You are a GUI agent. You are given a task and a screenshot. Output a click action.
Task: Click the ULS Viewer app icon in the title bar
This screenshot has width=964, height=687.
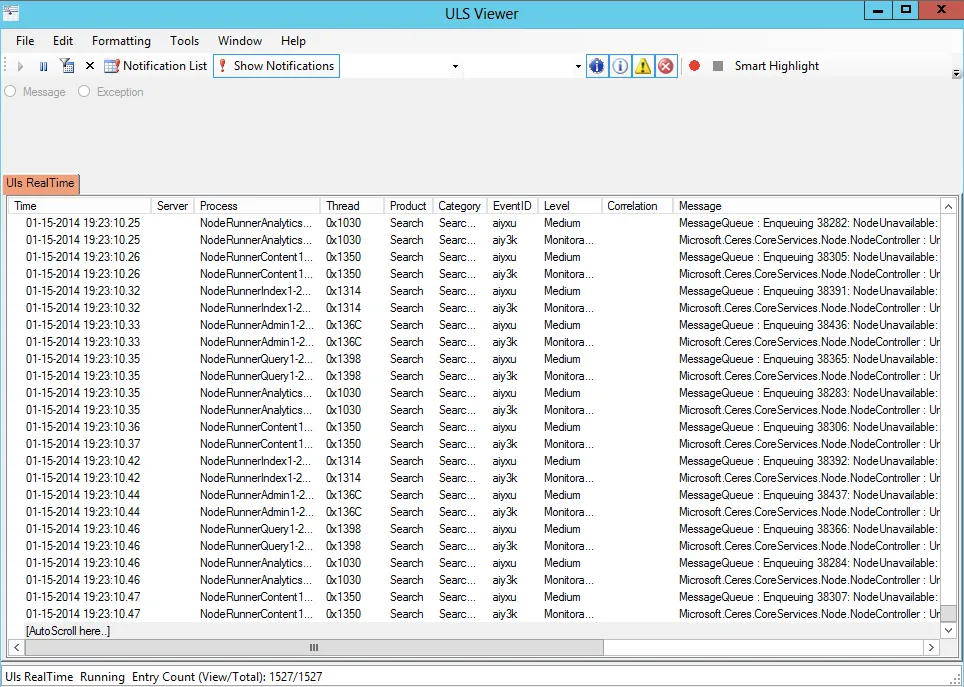click(10, 11)
